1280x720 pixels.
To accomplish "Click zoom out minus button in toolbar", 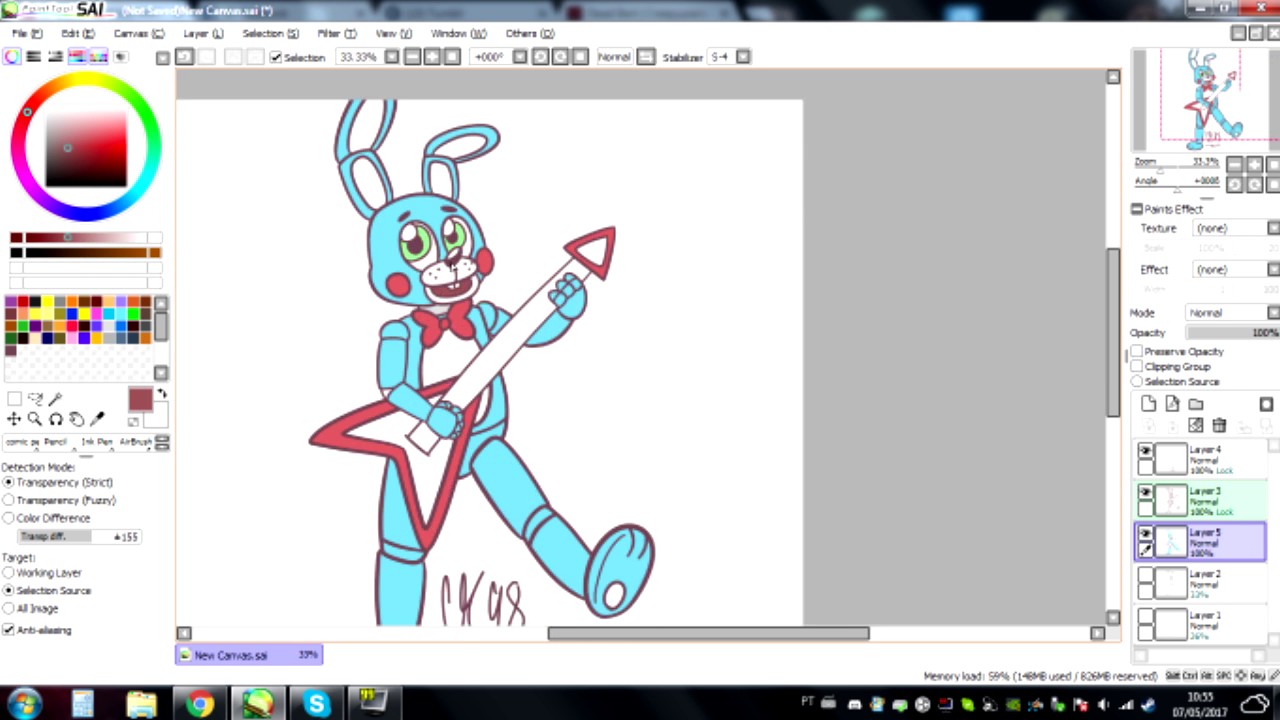I will click(x=412, y=57).
